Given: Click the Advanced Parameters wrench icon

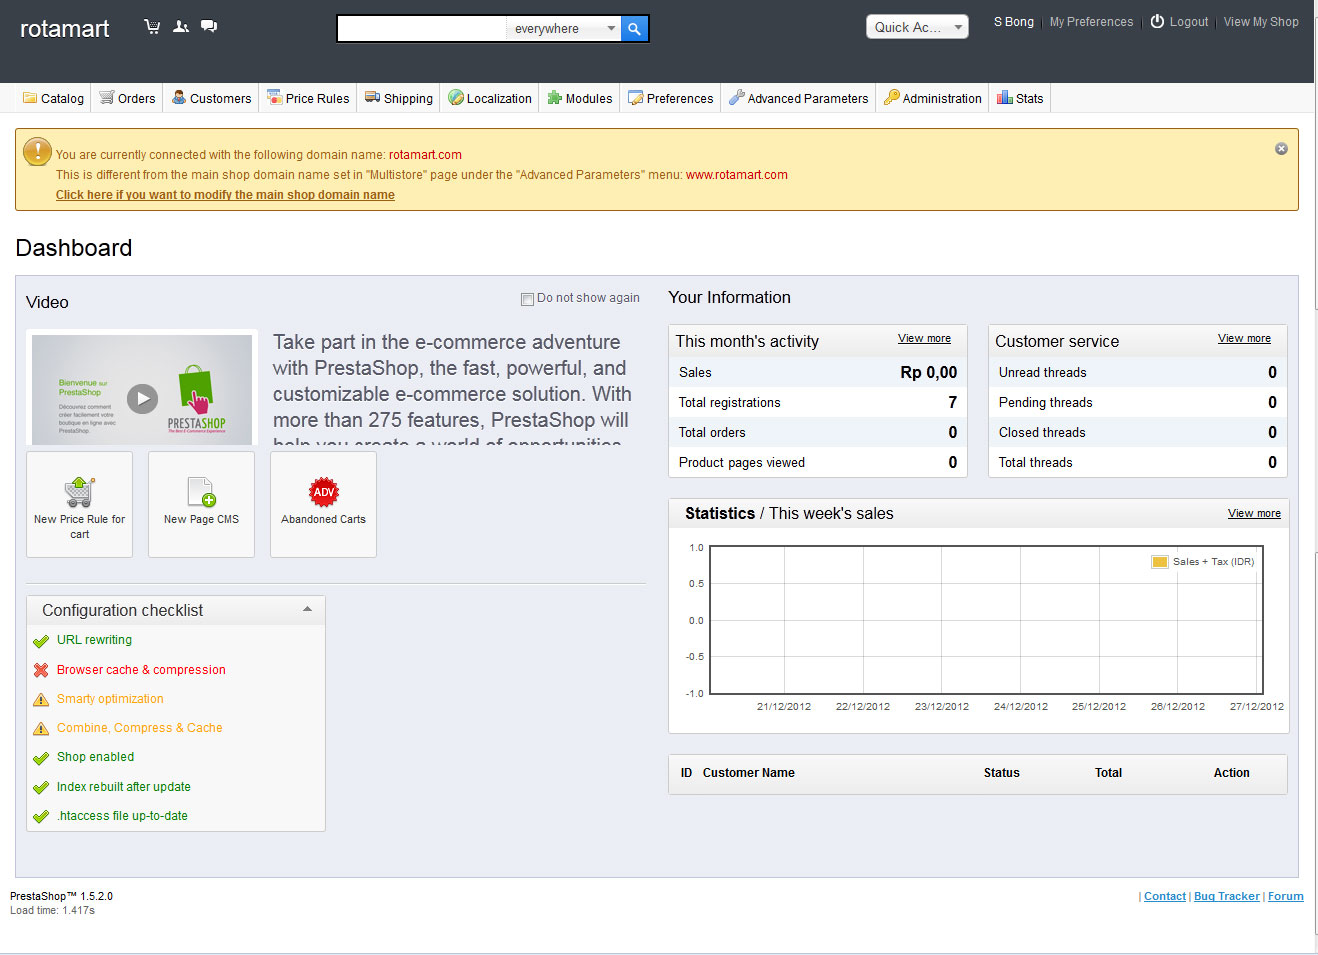Looking at the screenshot, I should (x=736, y=98).
